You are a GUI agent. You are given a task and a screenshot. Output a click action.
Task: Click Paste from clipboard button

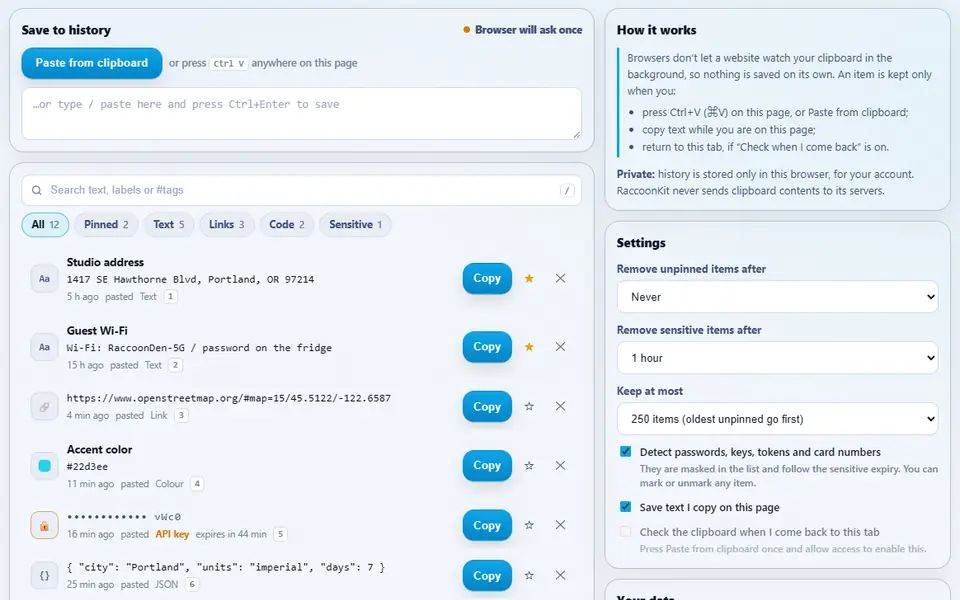[x=92, y=63]
